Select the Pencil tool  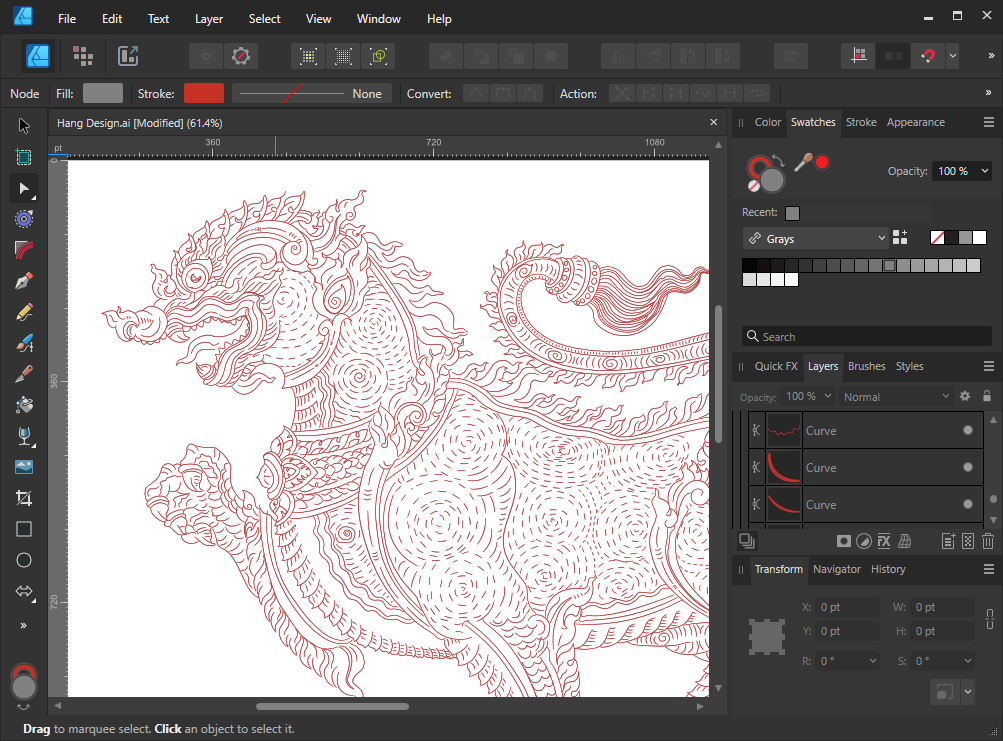pos(24,312)
